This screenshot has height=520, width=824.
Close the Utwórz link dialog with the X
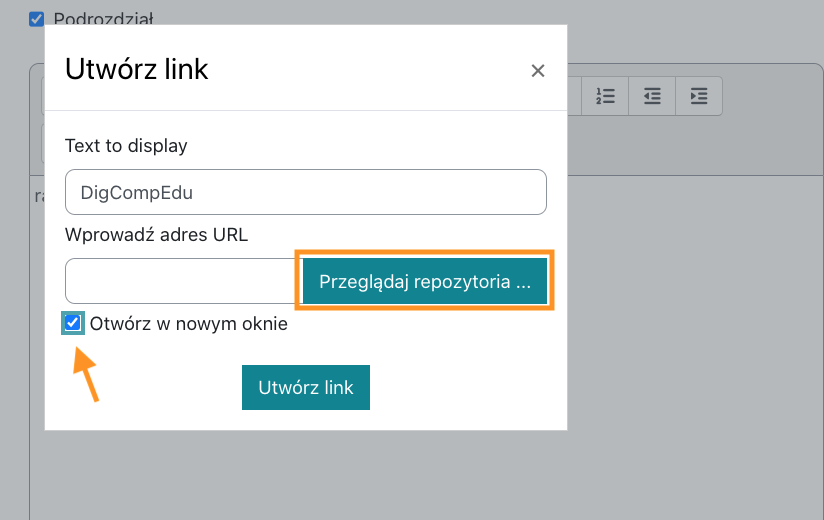(538, 70)
